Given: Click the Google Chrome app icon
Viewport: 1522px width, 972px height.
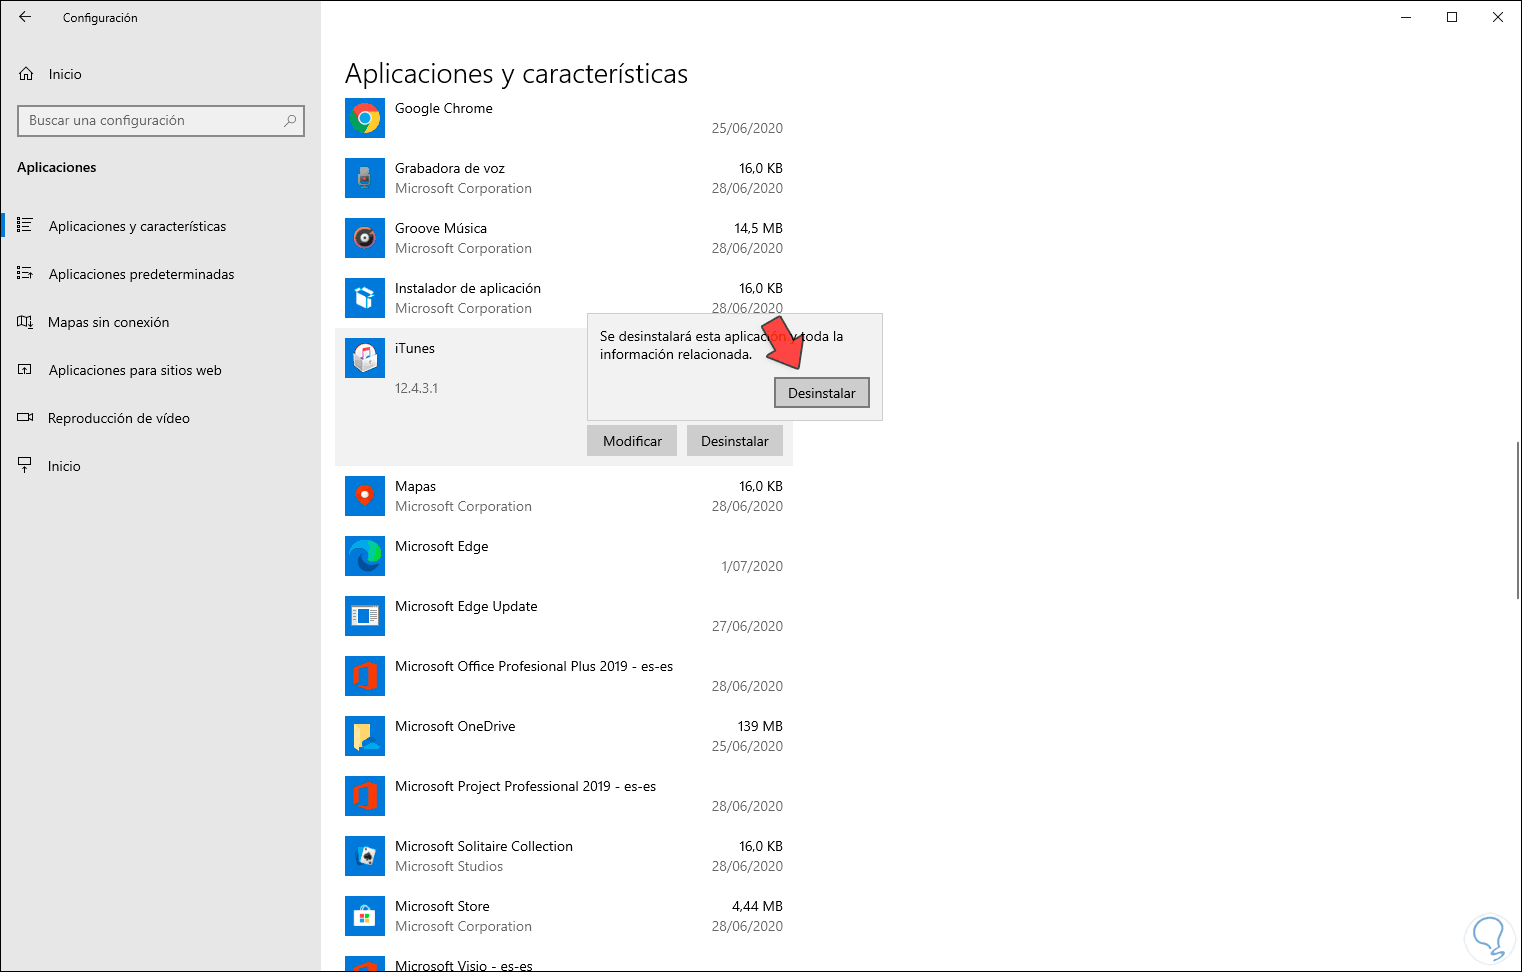Looking at the screenshot, I should pos(365,118).
